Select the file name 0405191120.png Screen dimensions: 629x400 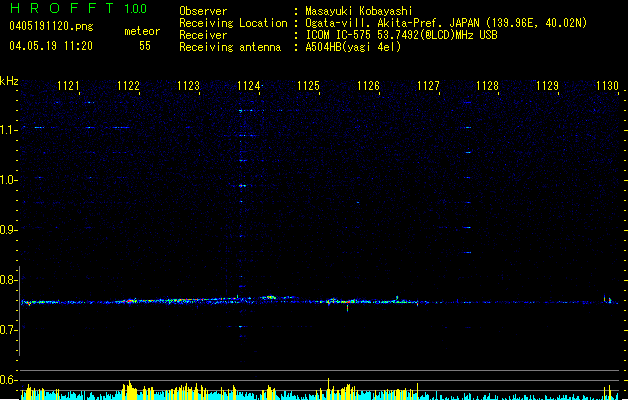point(51,26)
